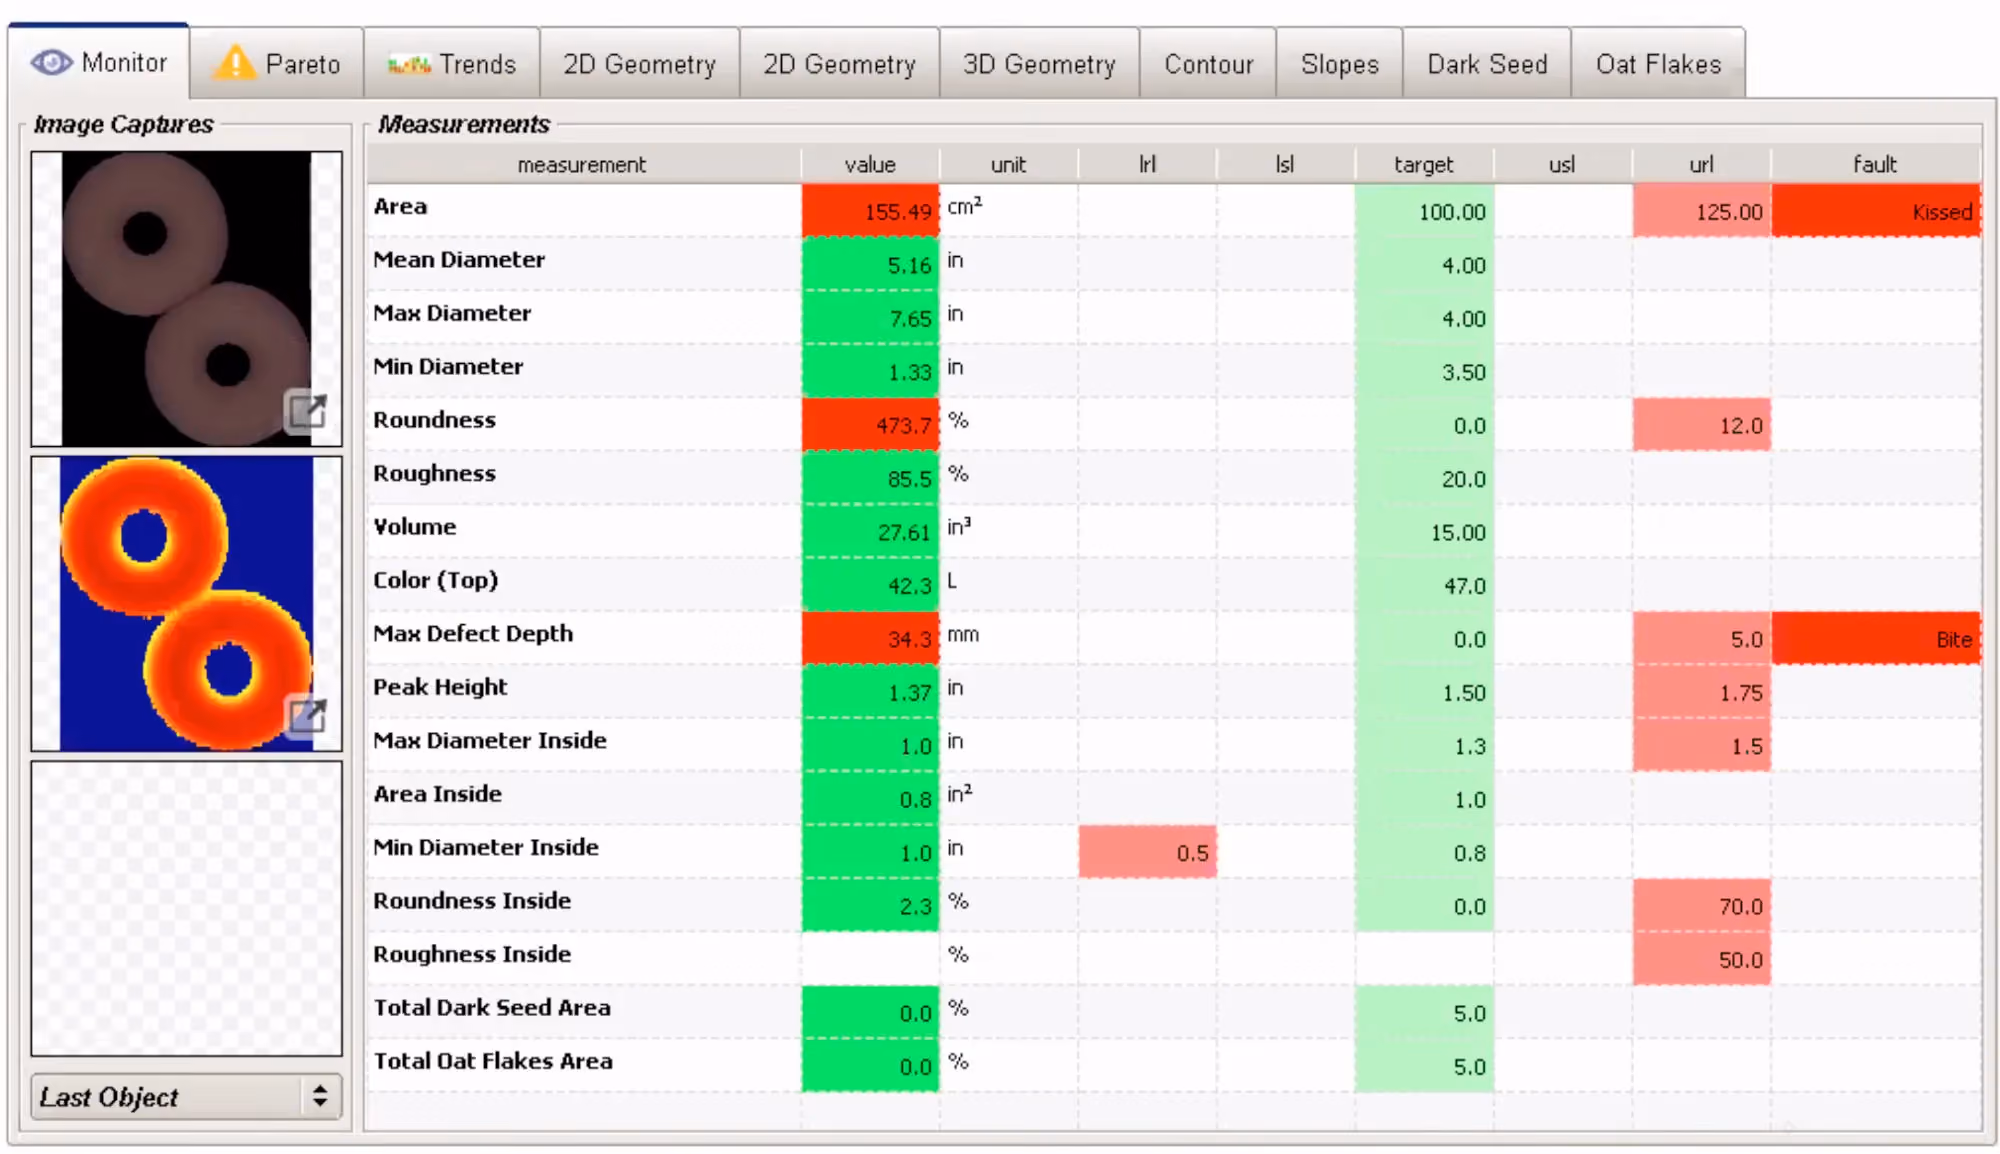Click the target column header
The height and width of the screenshot is (1154, 2000).
(1424, 165)
